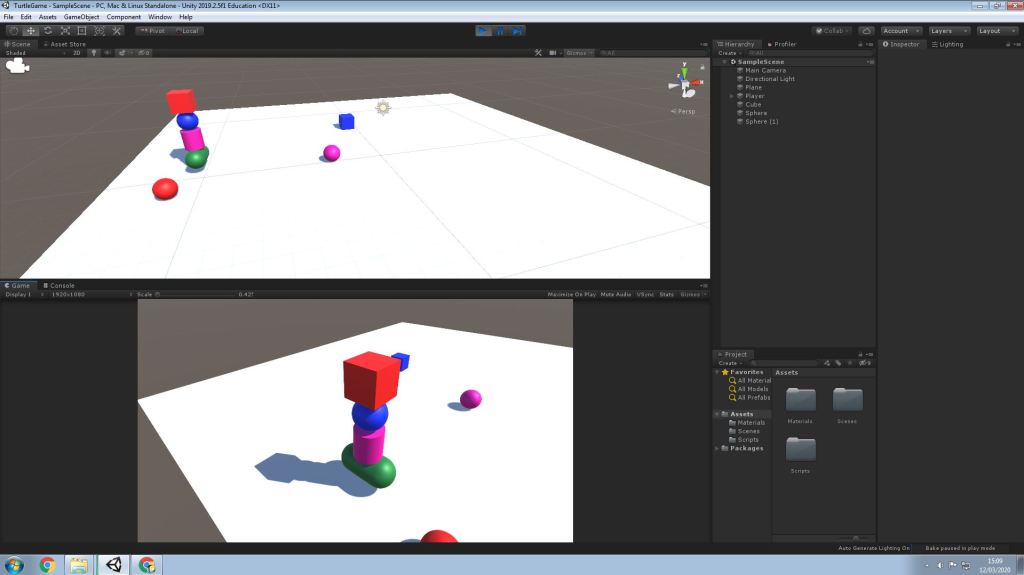
Task: Open the Scripts folder in Assets
Action: pyautogui.click(x=800, y=451)
